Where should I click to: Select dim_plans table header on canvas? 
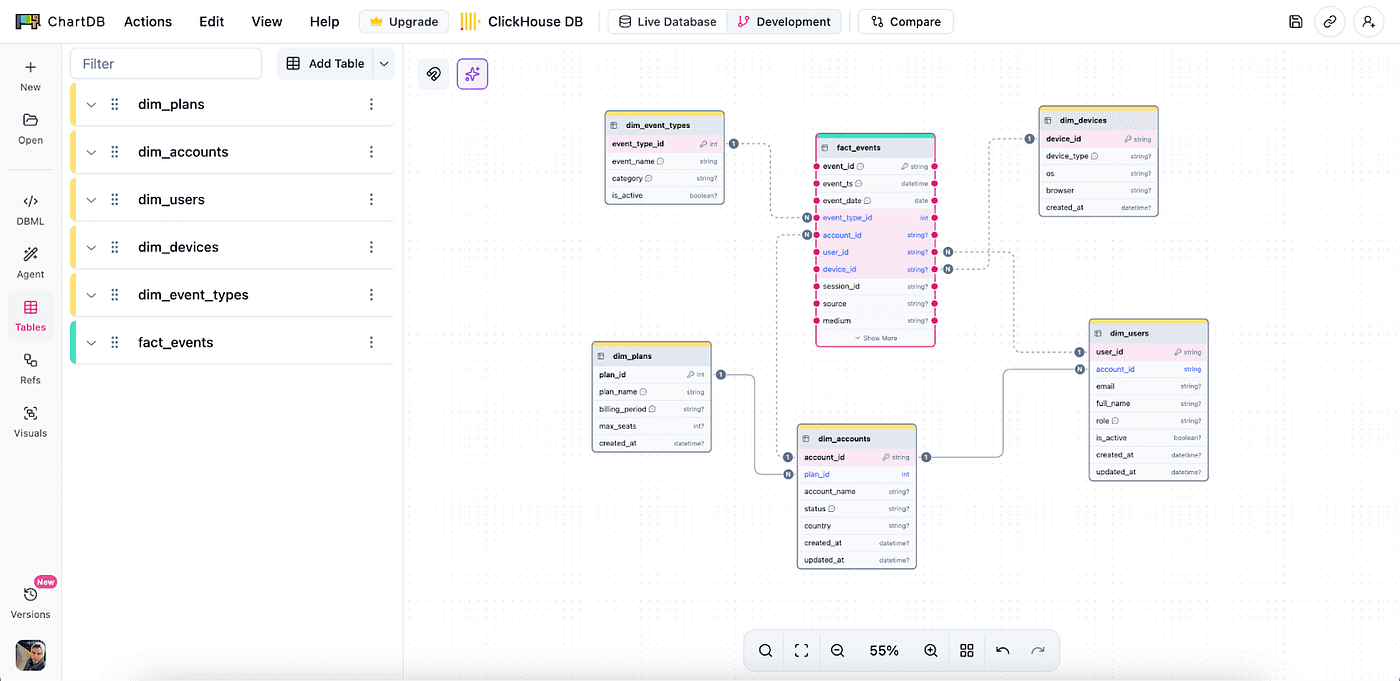pyautogui.click(x=652, y=356)
